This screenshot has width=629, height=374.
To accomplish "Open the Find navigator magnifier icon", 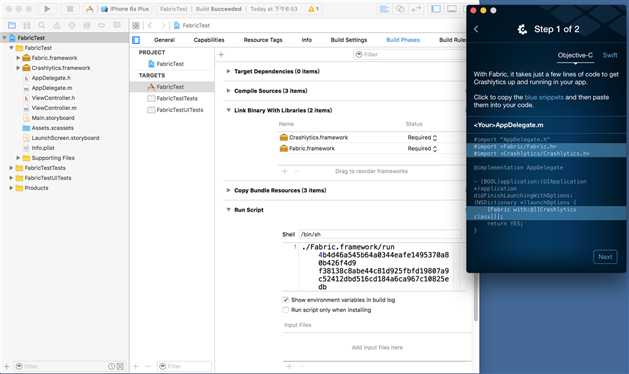I will [42, 25].
